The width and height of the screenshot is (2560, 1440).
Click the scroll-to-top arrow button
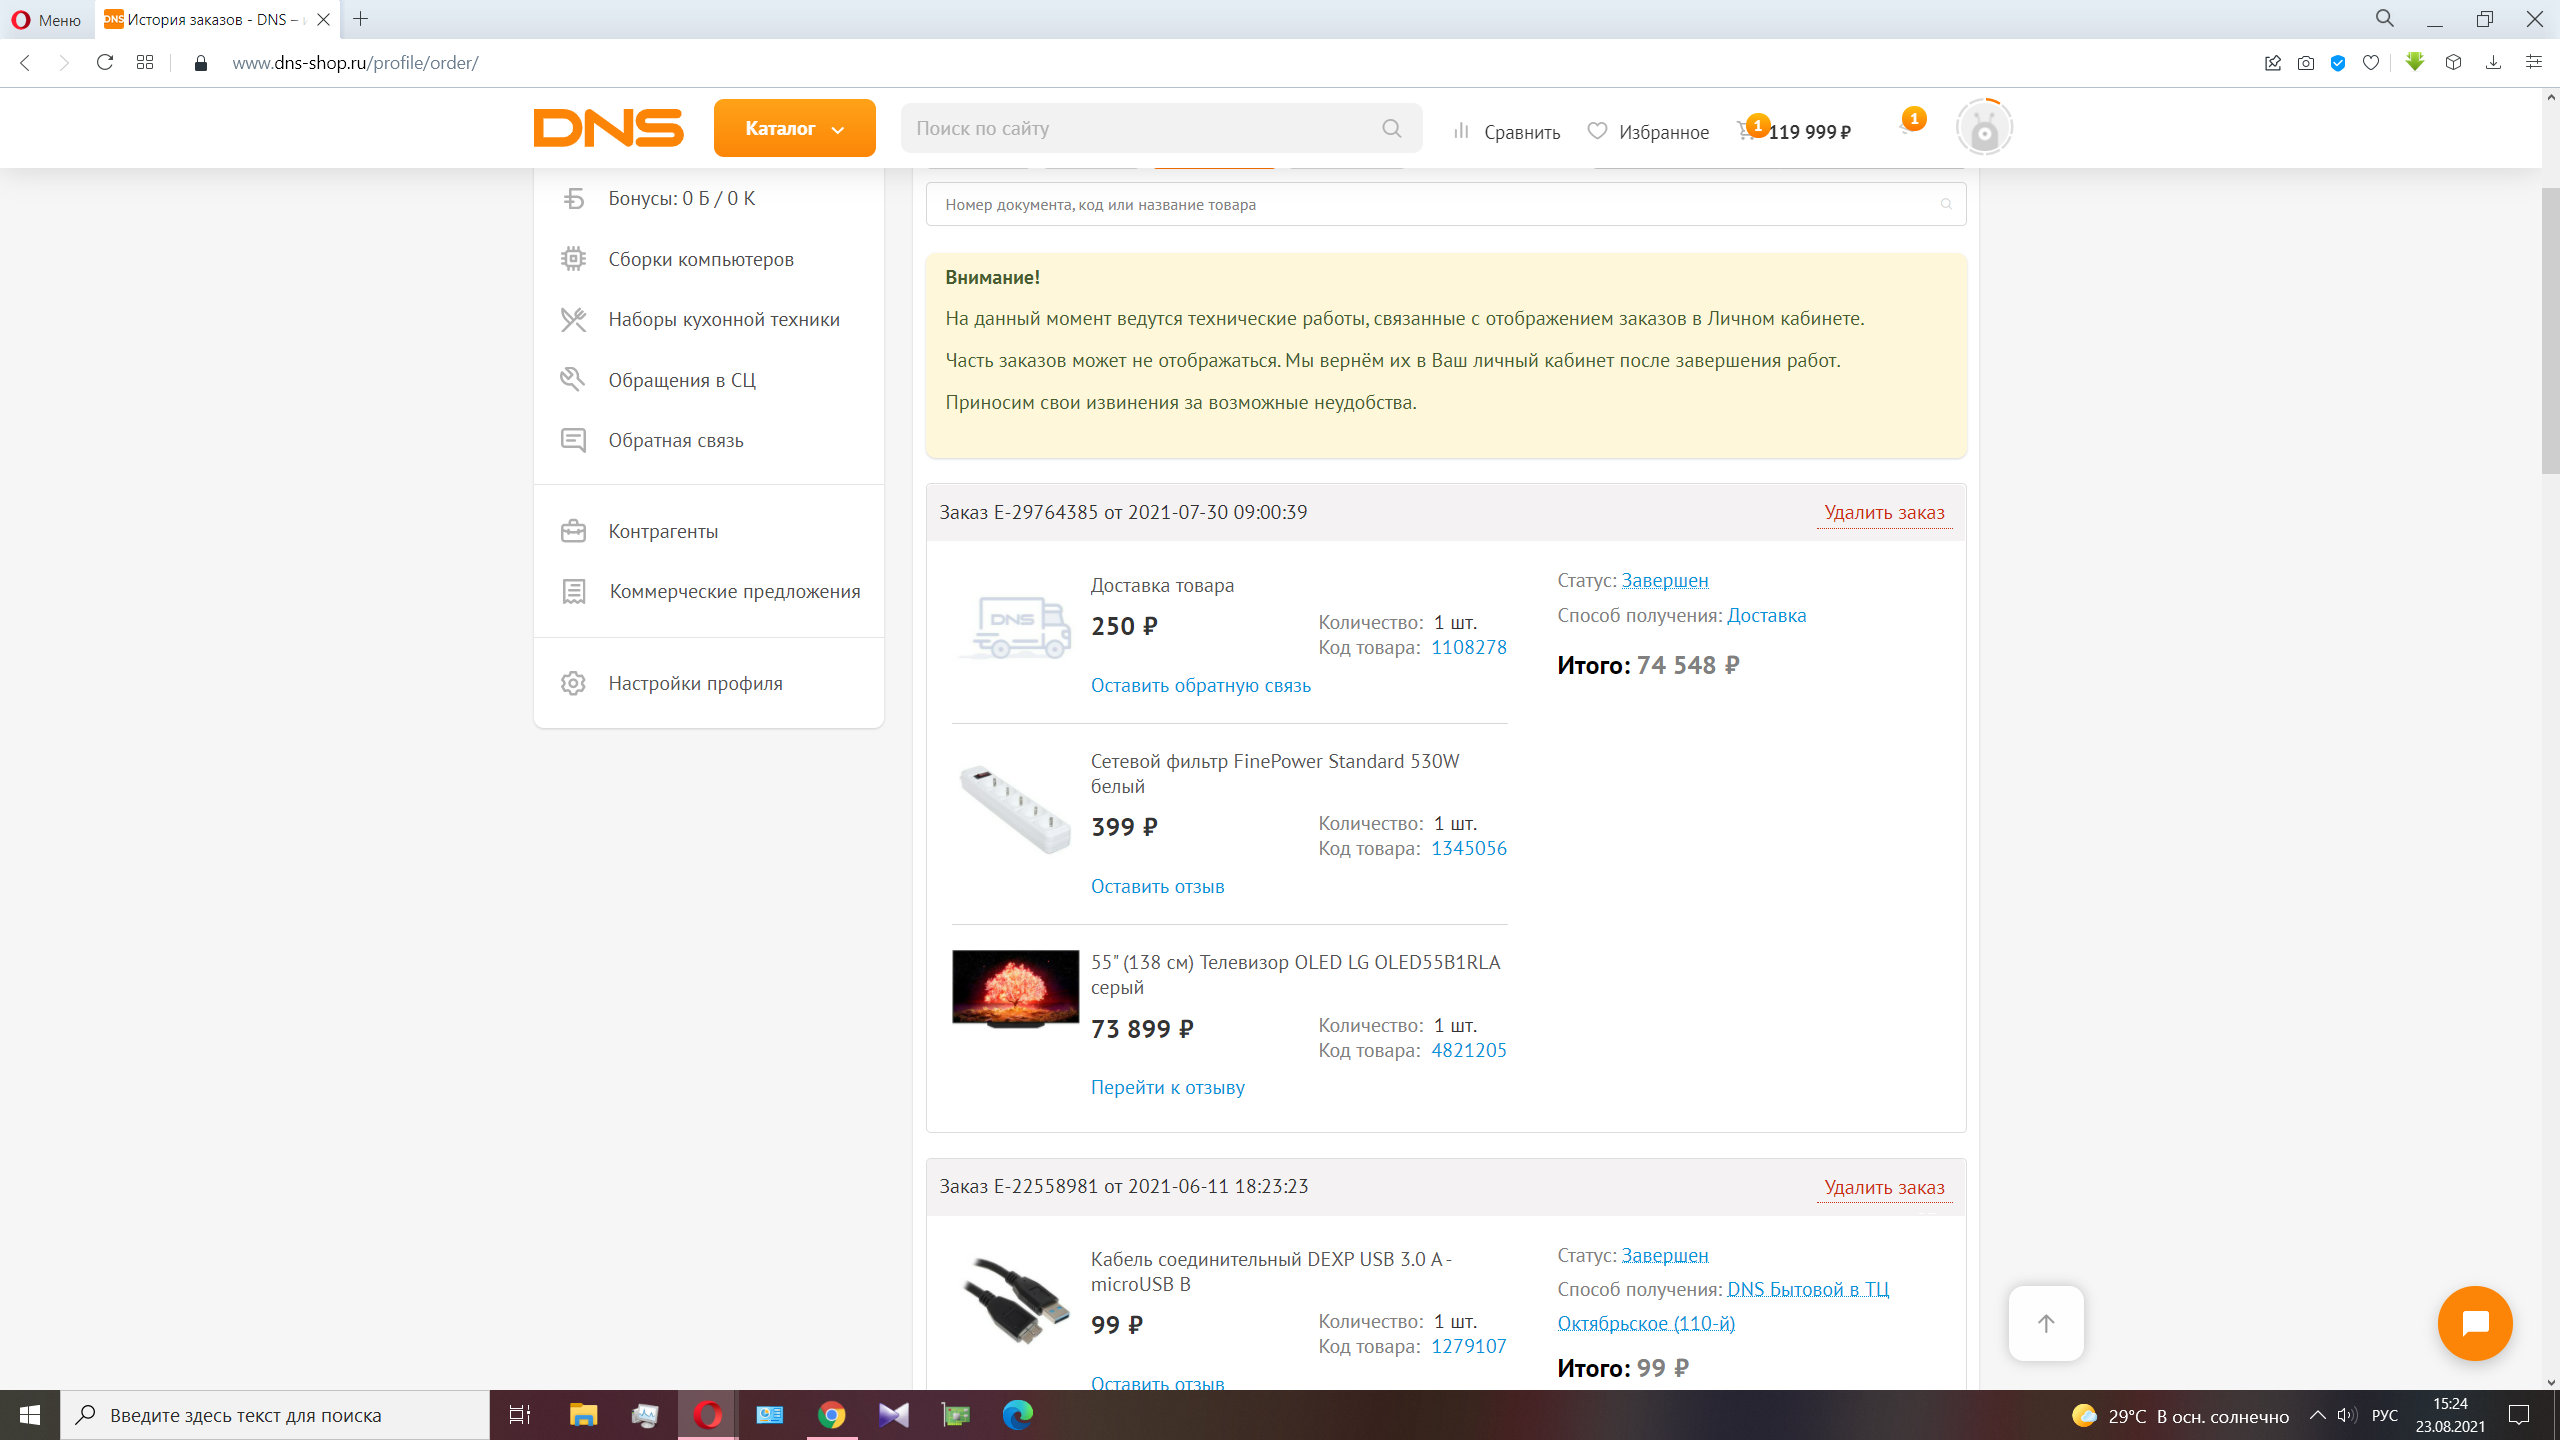coord(2046,1323)
